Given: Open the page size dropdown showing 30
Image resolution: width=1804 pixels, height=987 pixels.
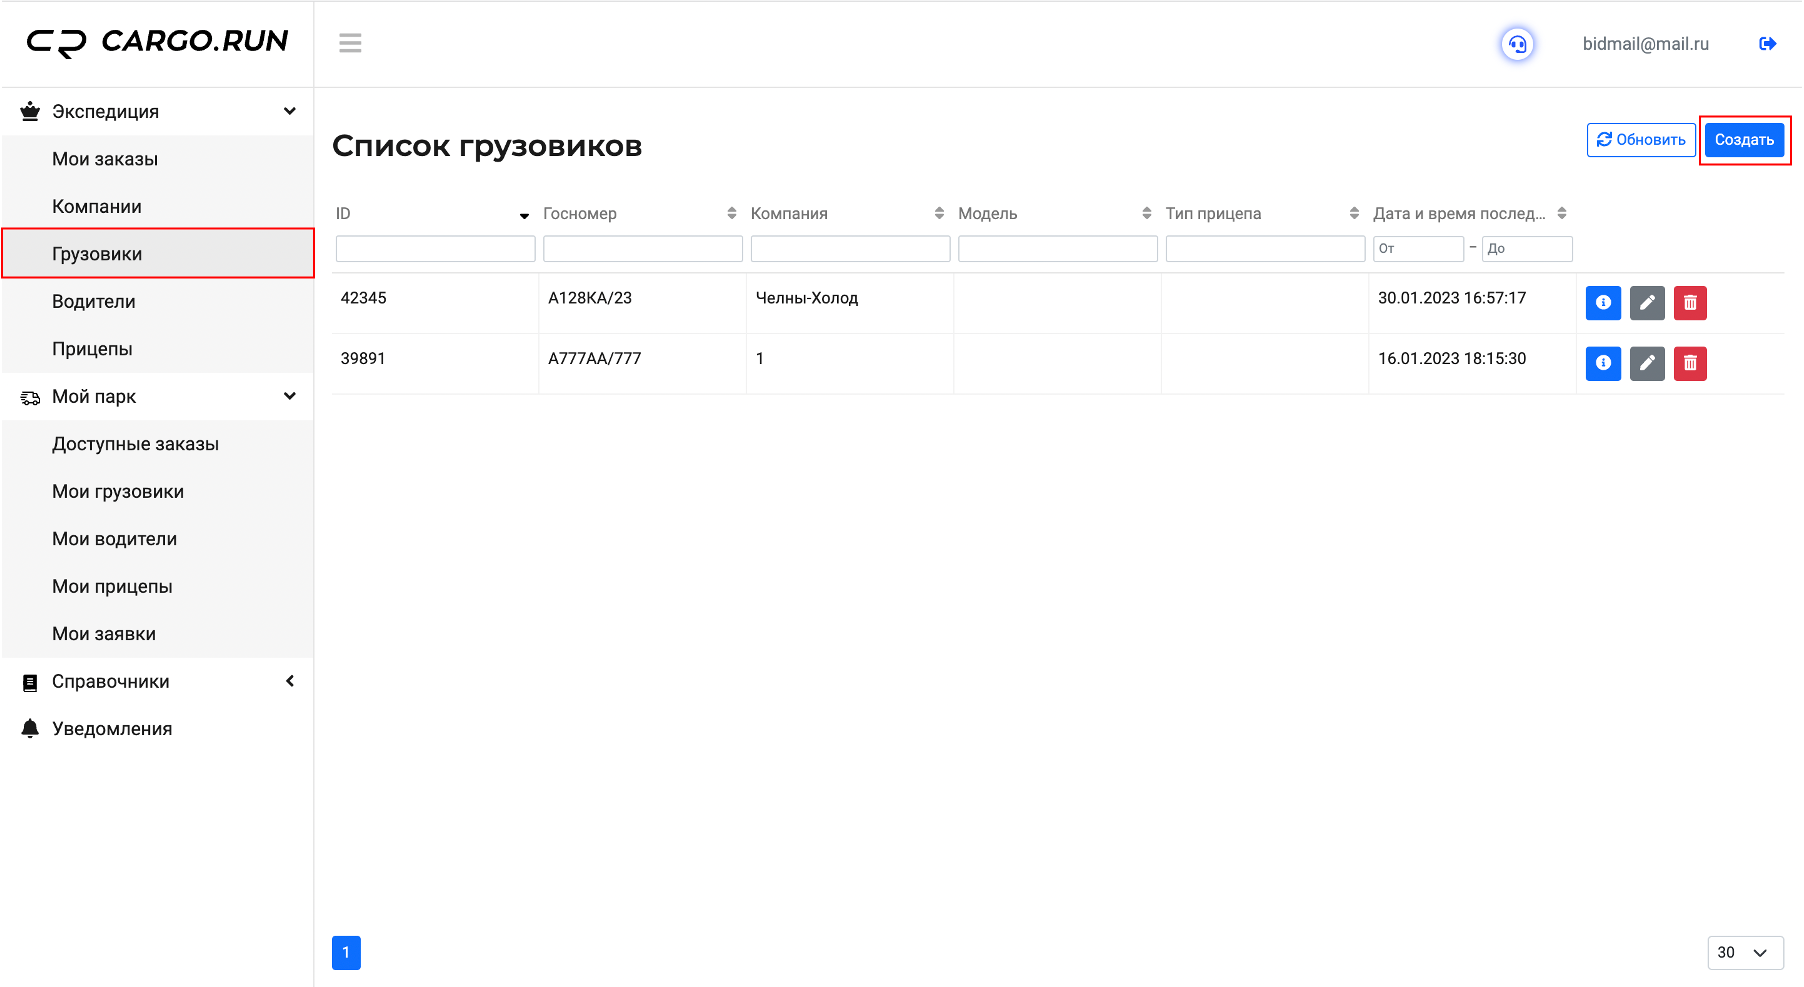Looking at the screenshot, I should (x=1745, y=953).
